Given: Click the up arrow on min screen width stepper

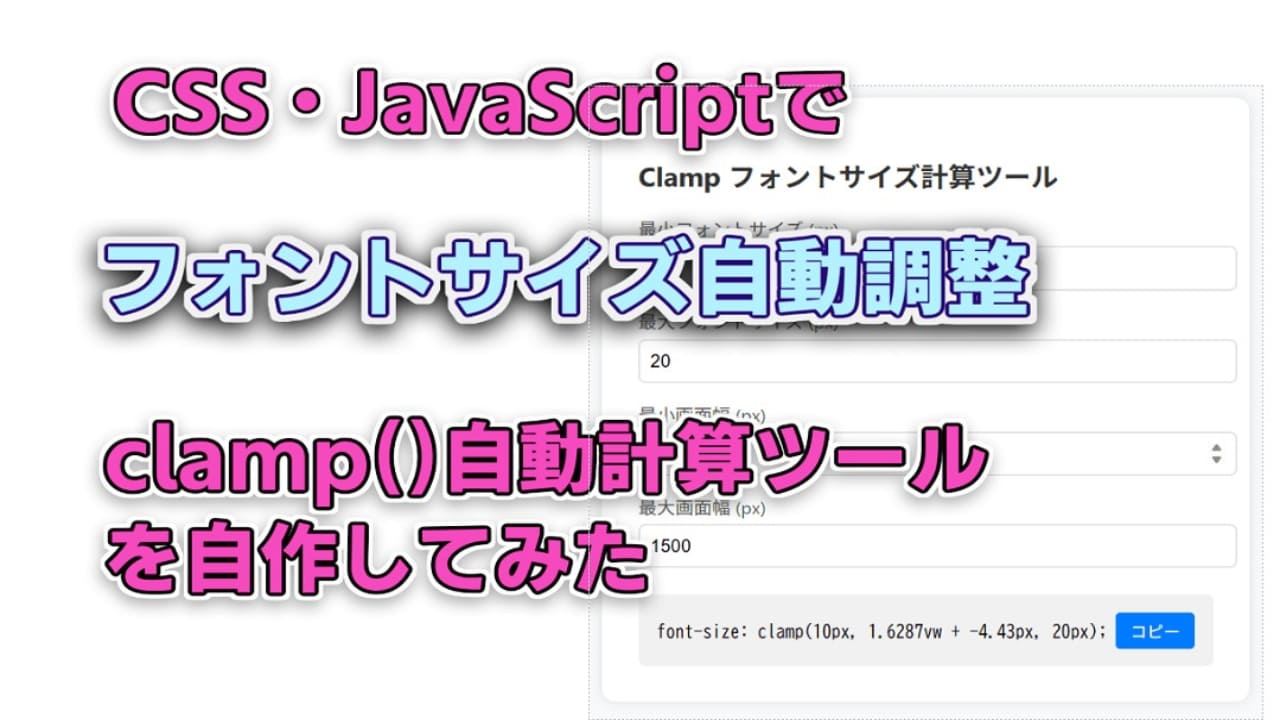Looking at the screenshot, I should [1216, 448].
